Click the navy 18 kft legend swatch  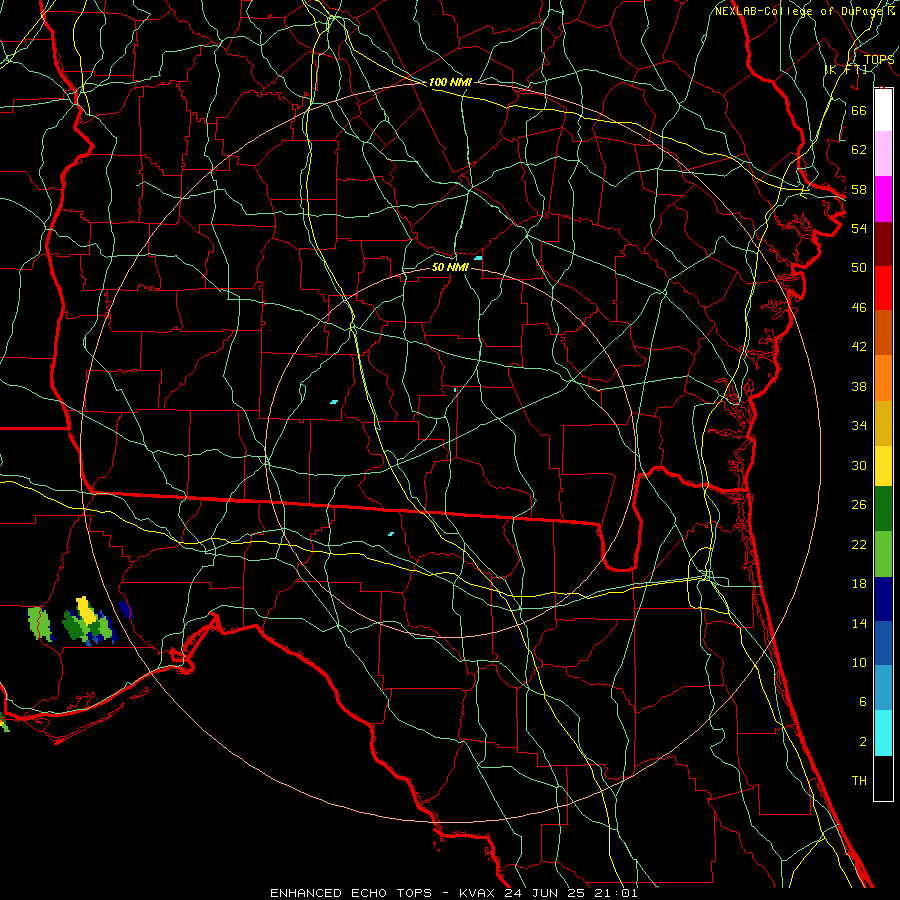tap(883, 599)
